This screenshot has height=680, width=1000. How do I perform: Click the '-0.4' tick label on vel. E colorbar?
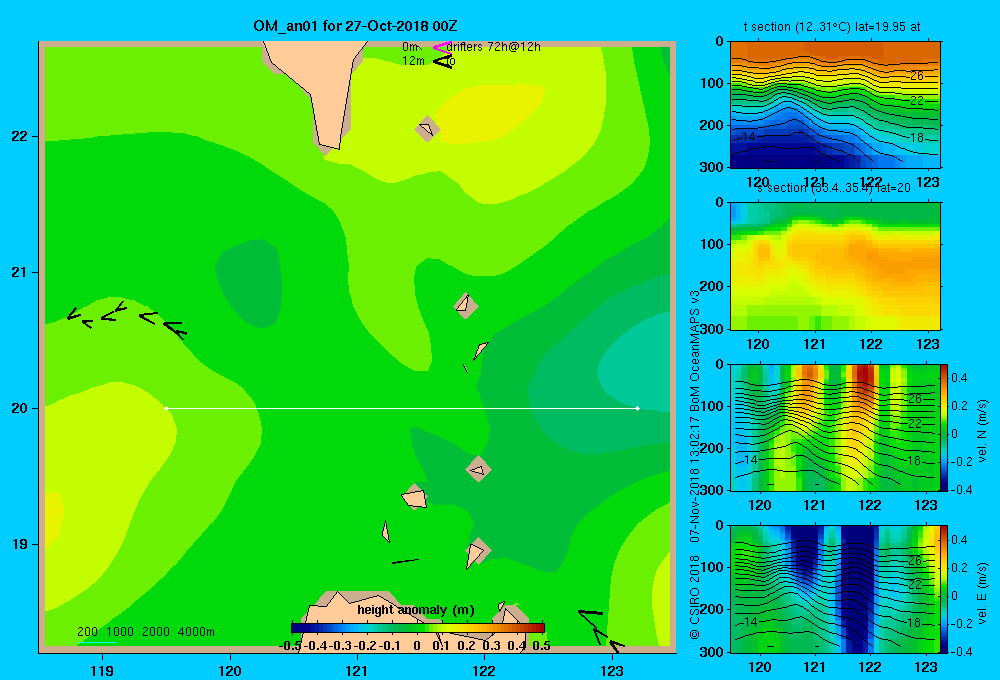961,651
